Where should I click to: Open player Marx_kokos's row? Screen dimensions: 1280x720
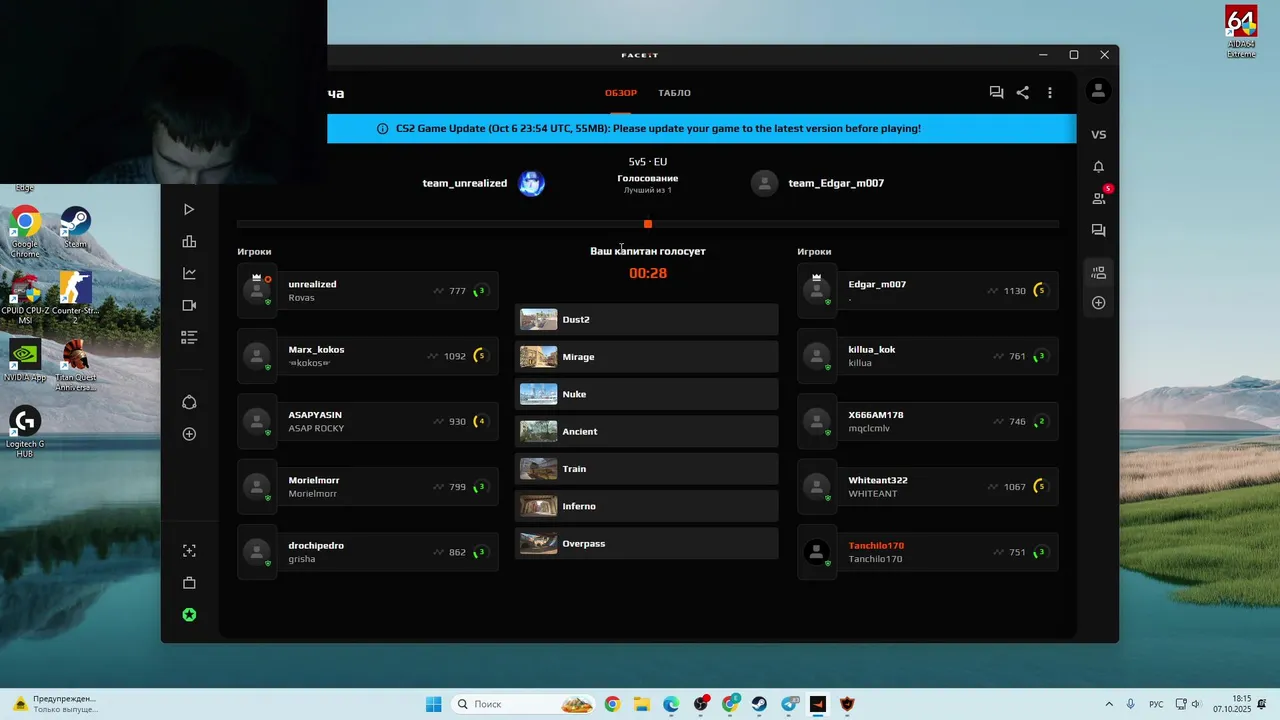pos(368,356)
